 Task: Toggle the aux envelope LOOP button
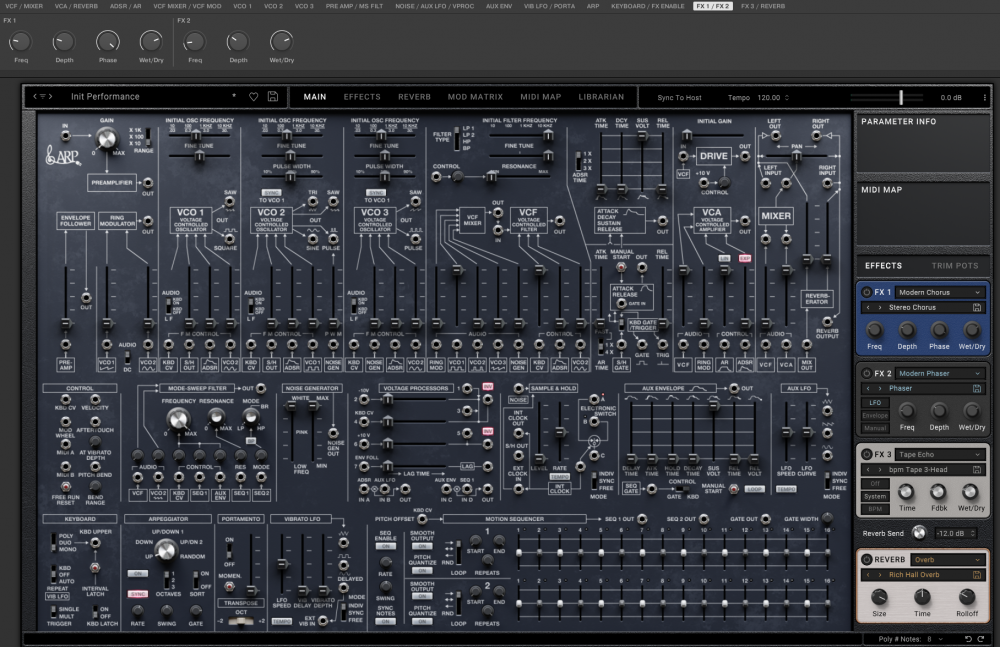pyautogui.click(x=755, y=489)
